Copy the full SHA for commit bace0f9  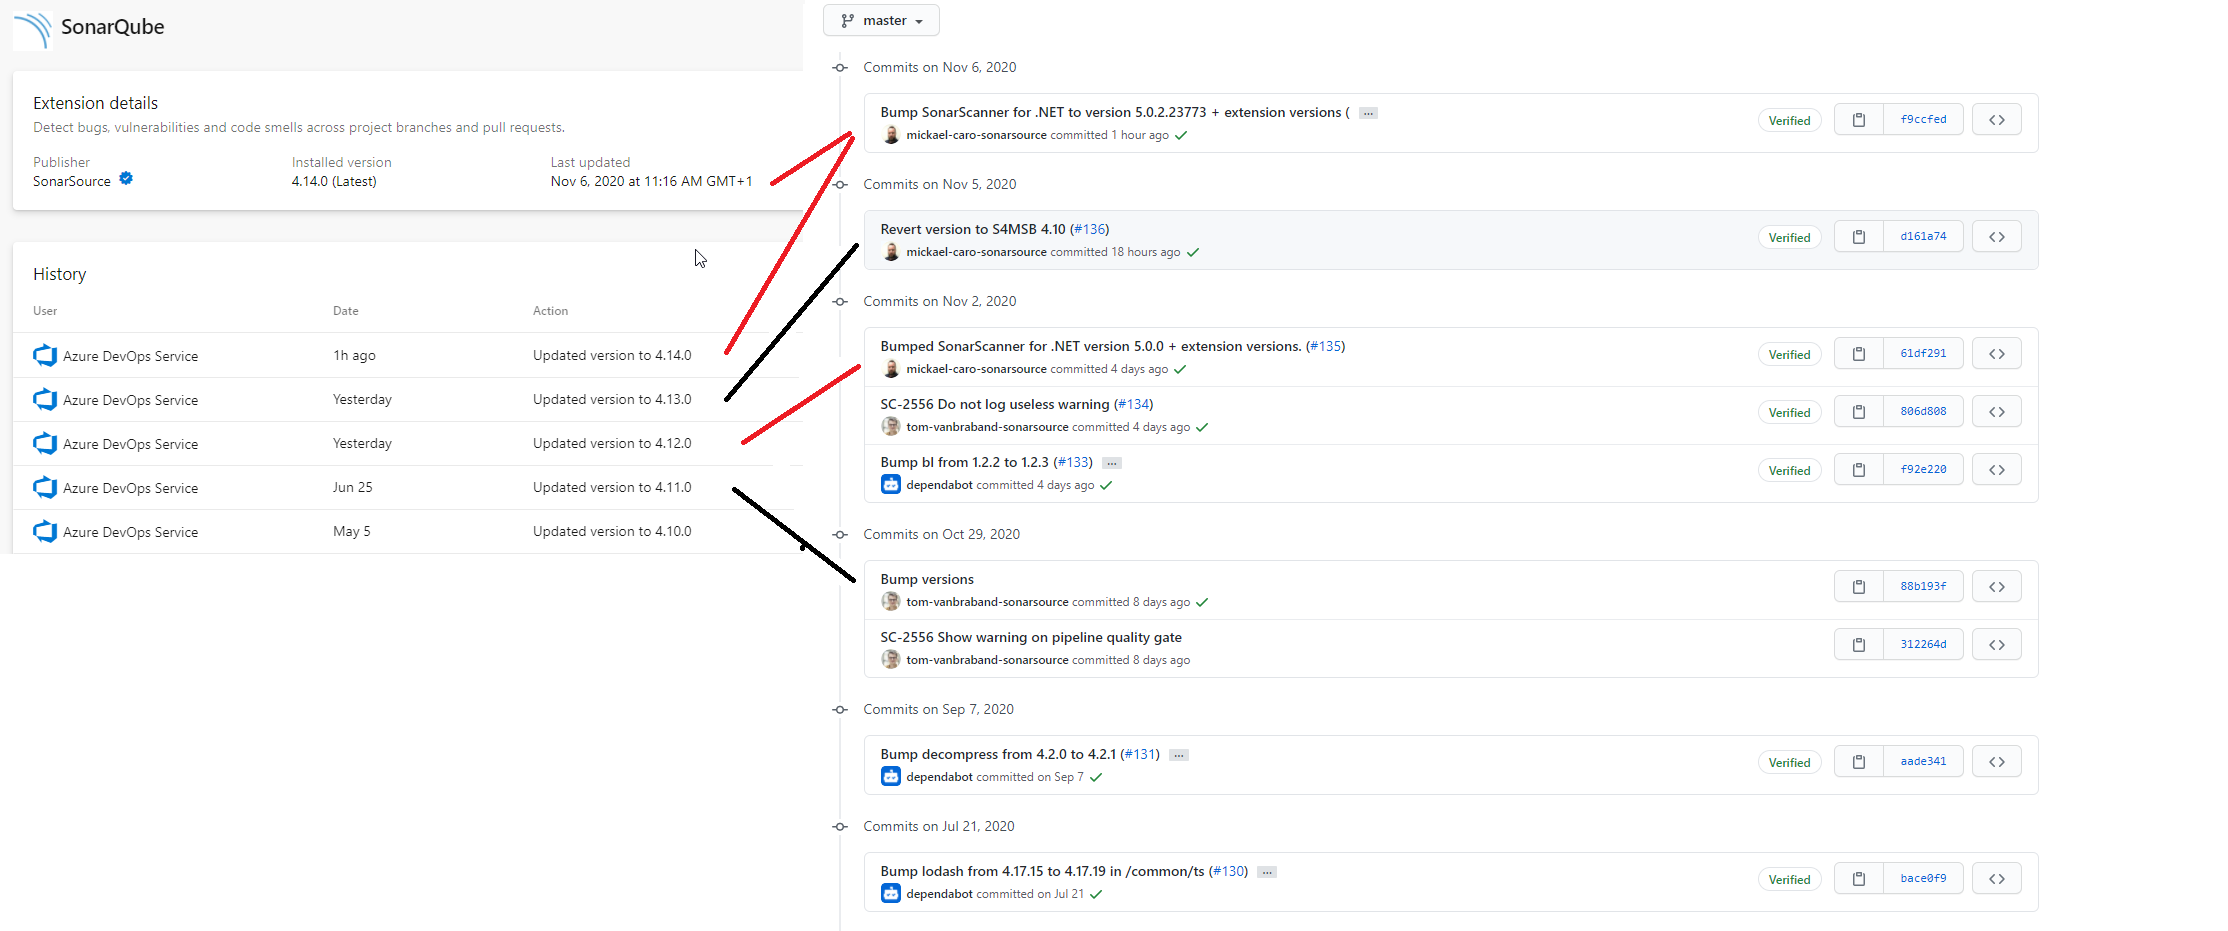pyautogui.click(x=1859, y=879)
